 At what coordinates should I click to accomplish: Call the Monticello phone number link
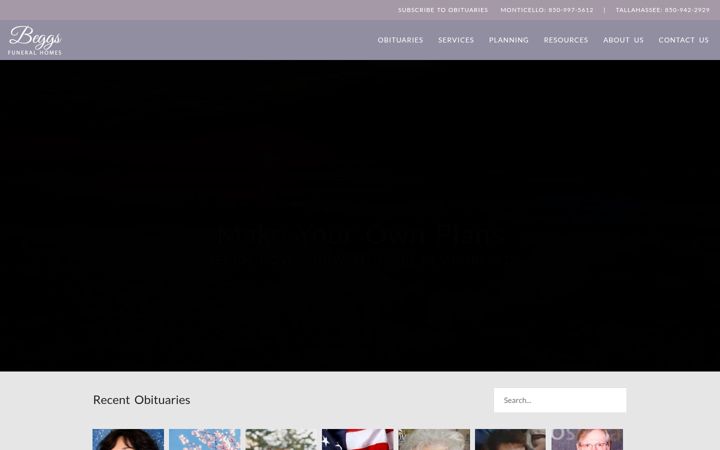(547, 10)
